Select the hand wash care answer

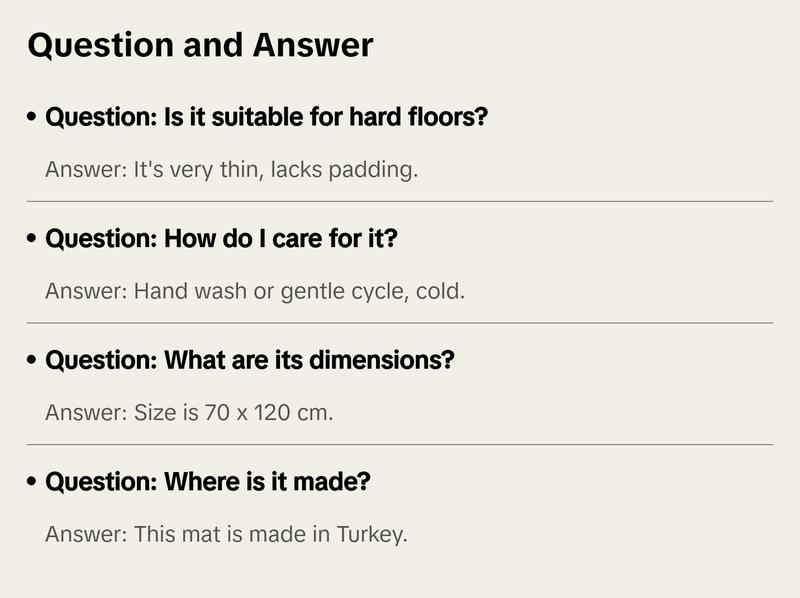point(255,292)
